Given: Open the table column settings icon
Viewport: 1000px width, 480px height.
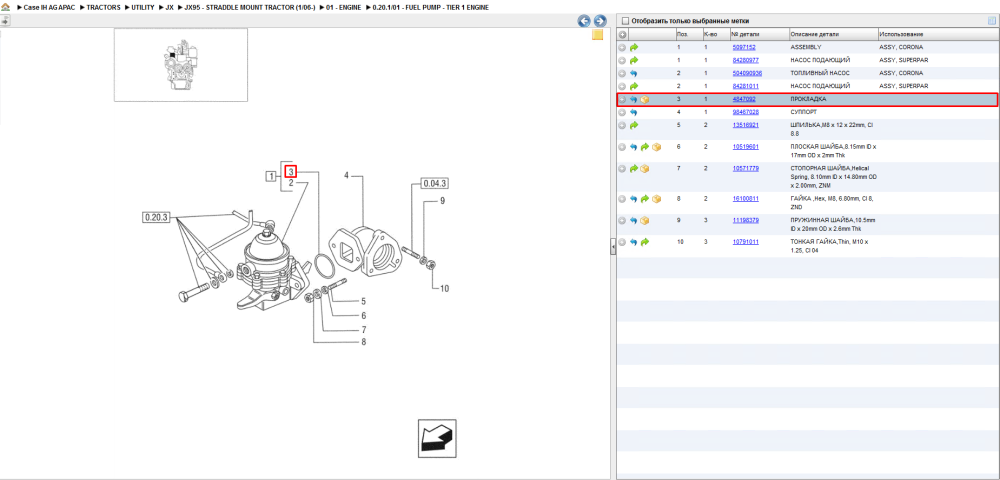Looking at the screenshot, I should point(991,21).
